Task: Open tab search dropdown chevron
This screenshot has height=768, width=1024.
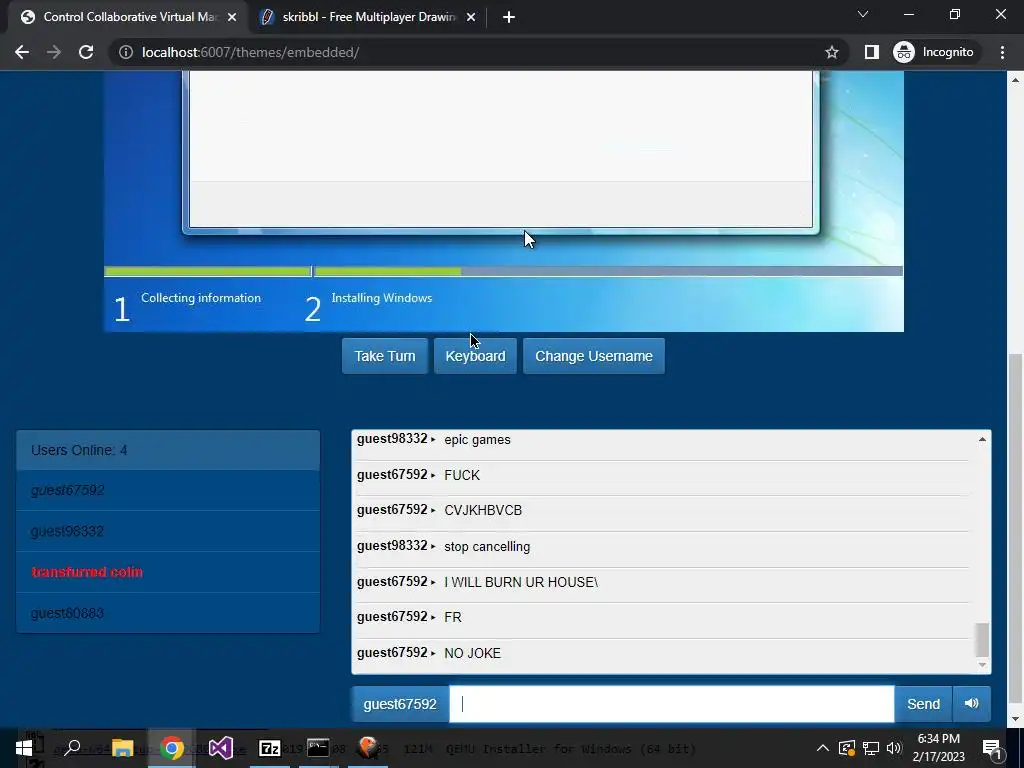Action: point(863,14)
